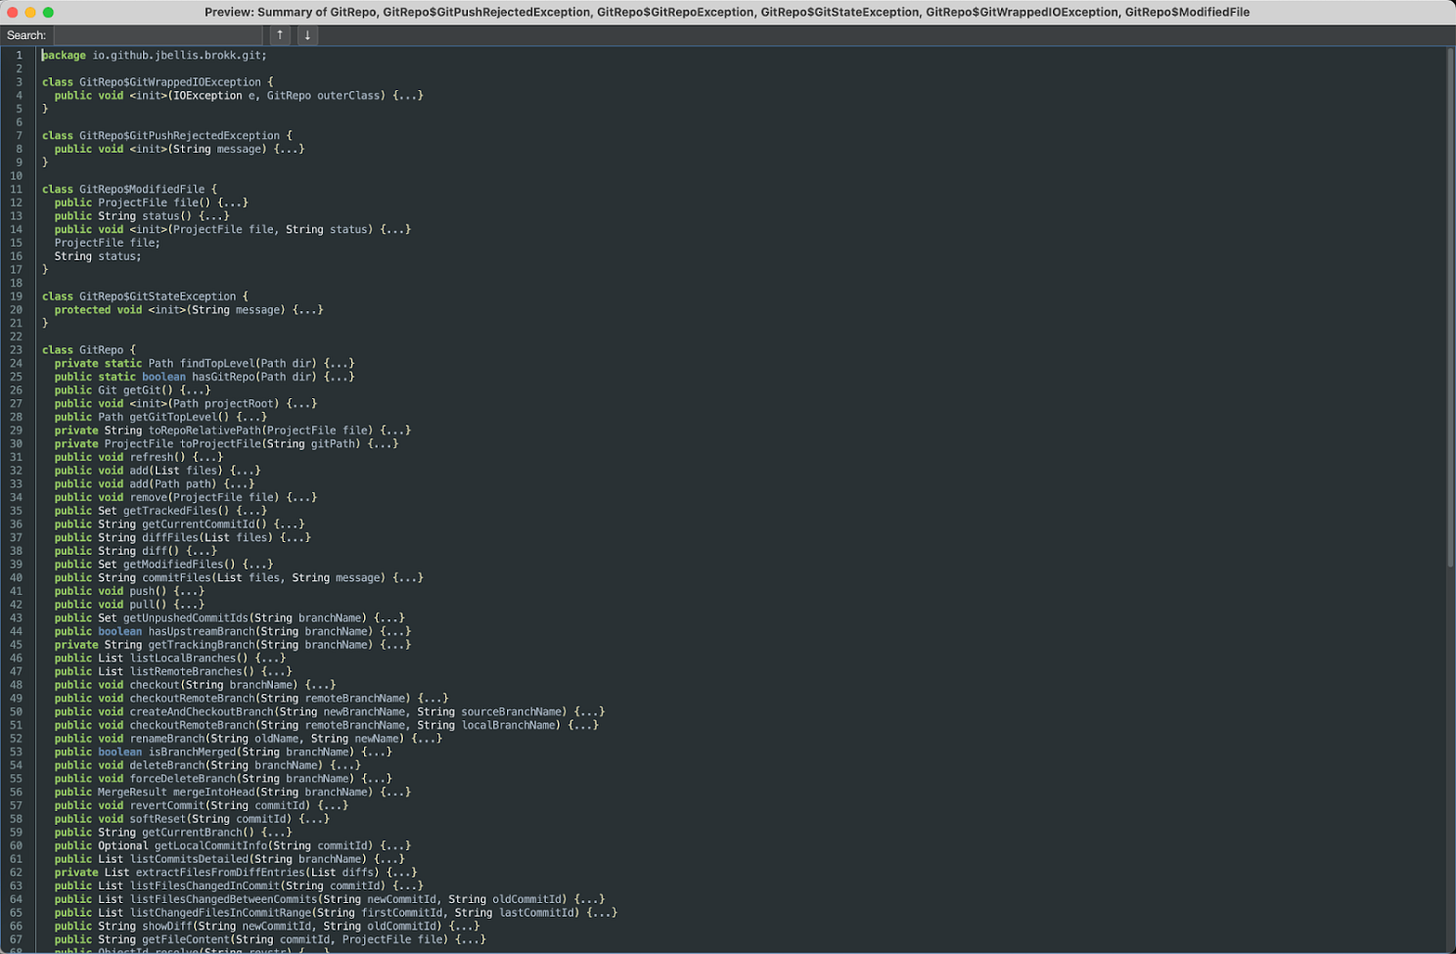
Task: Click the getUnpushedCommitIds method line
Action: 230,618
